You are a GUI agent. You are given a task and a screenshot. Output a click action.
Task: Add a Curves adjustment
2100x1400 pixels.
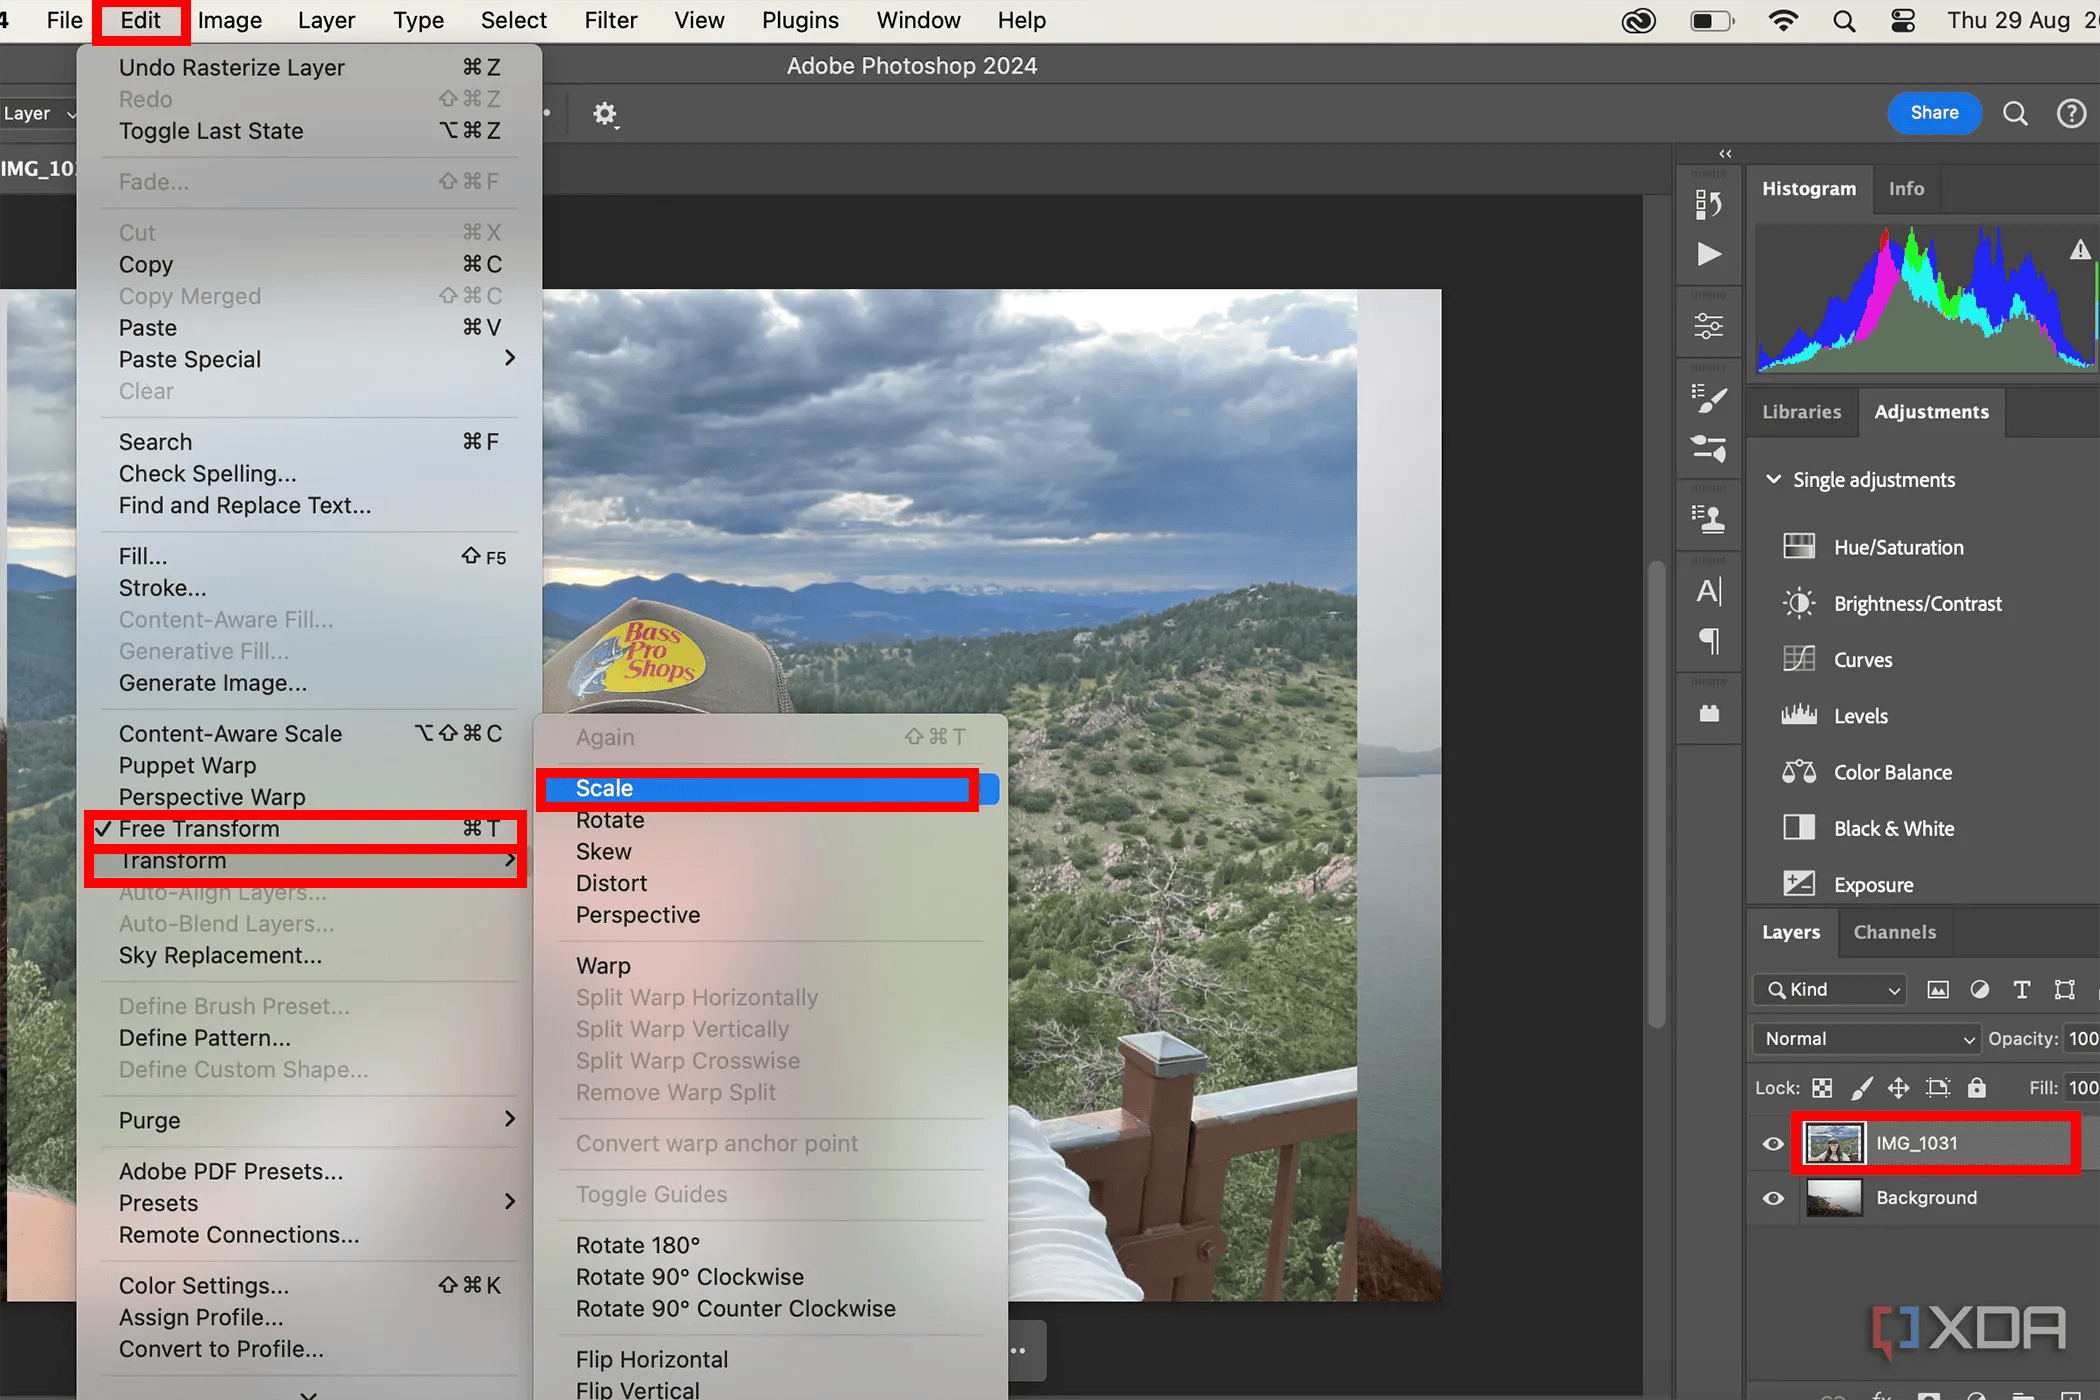[1862, 659]
